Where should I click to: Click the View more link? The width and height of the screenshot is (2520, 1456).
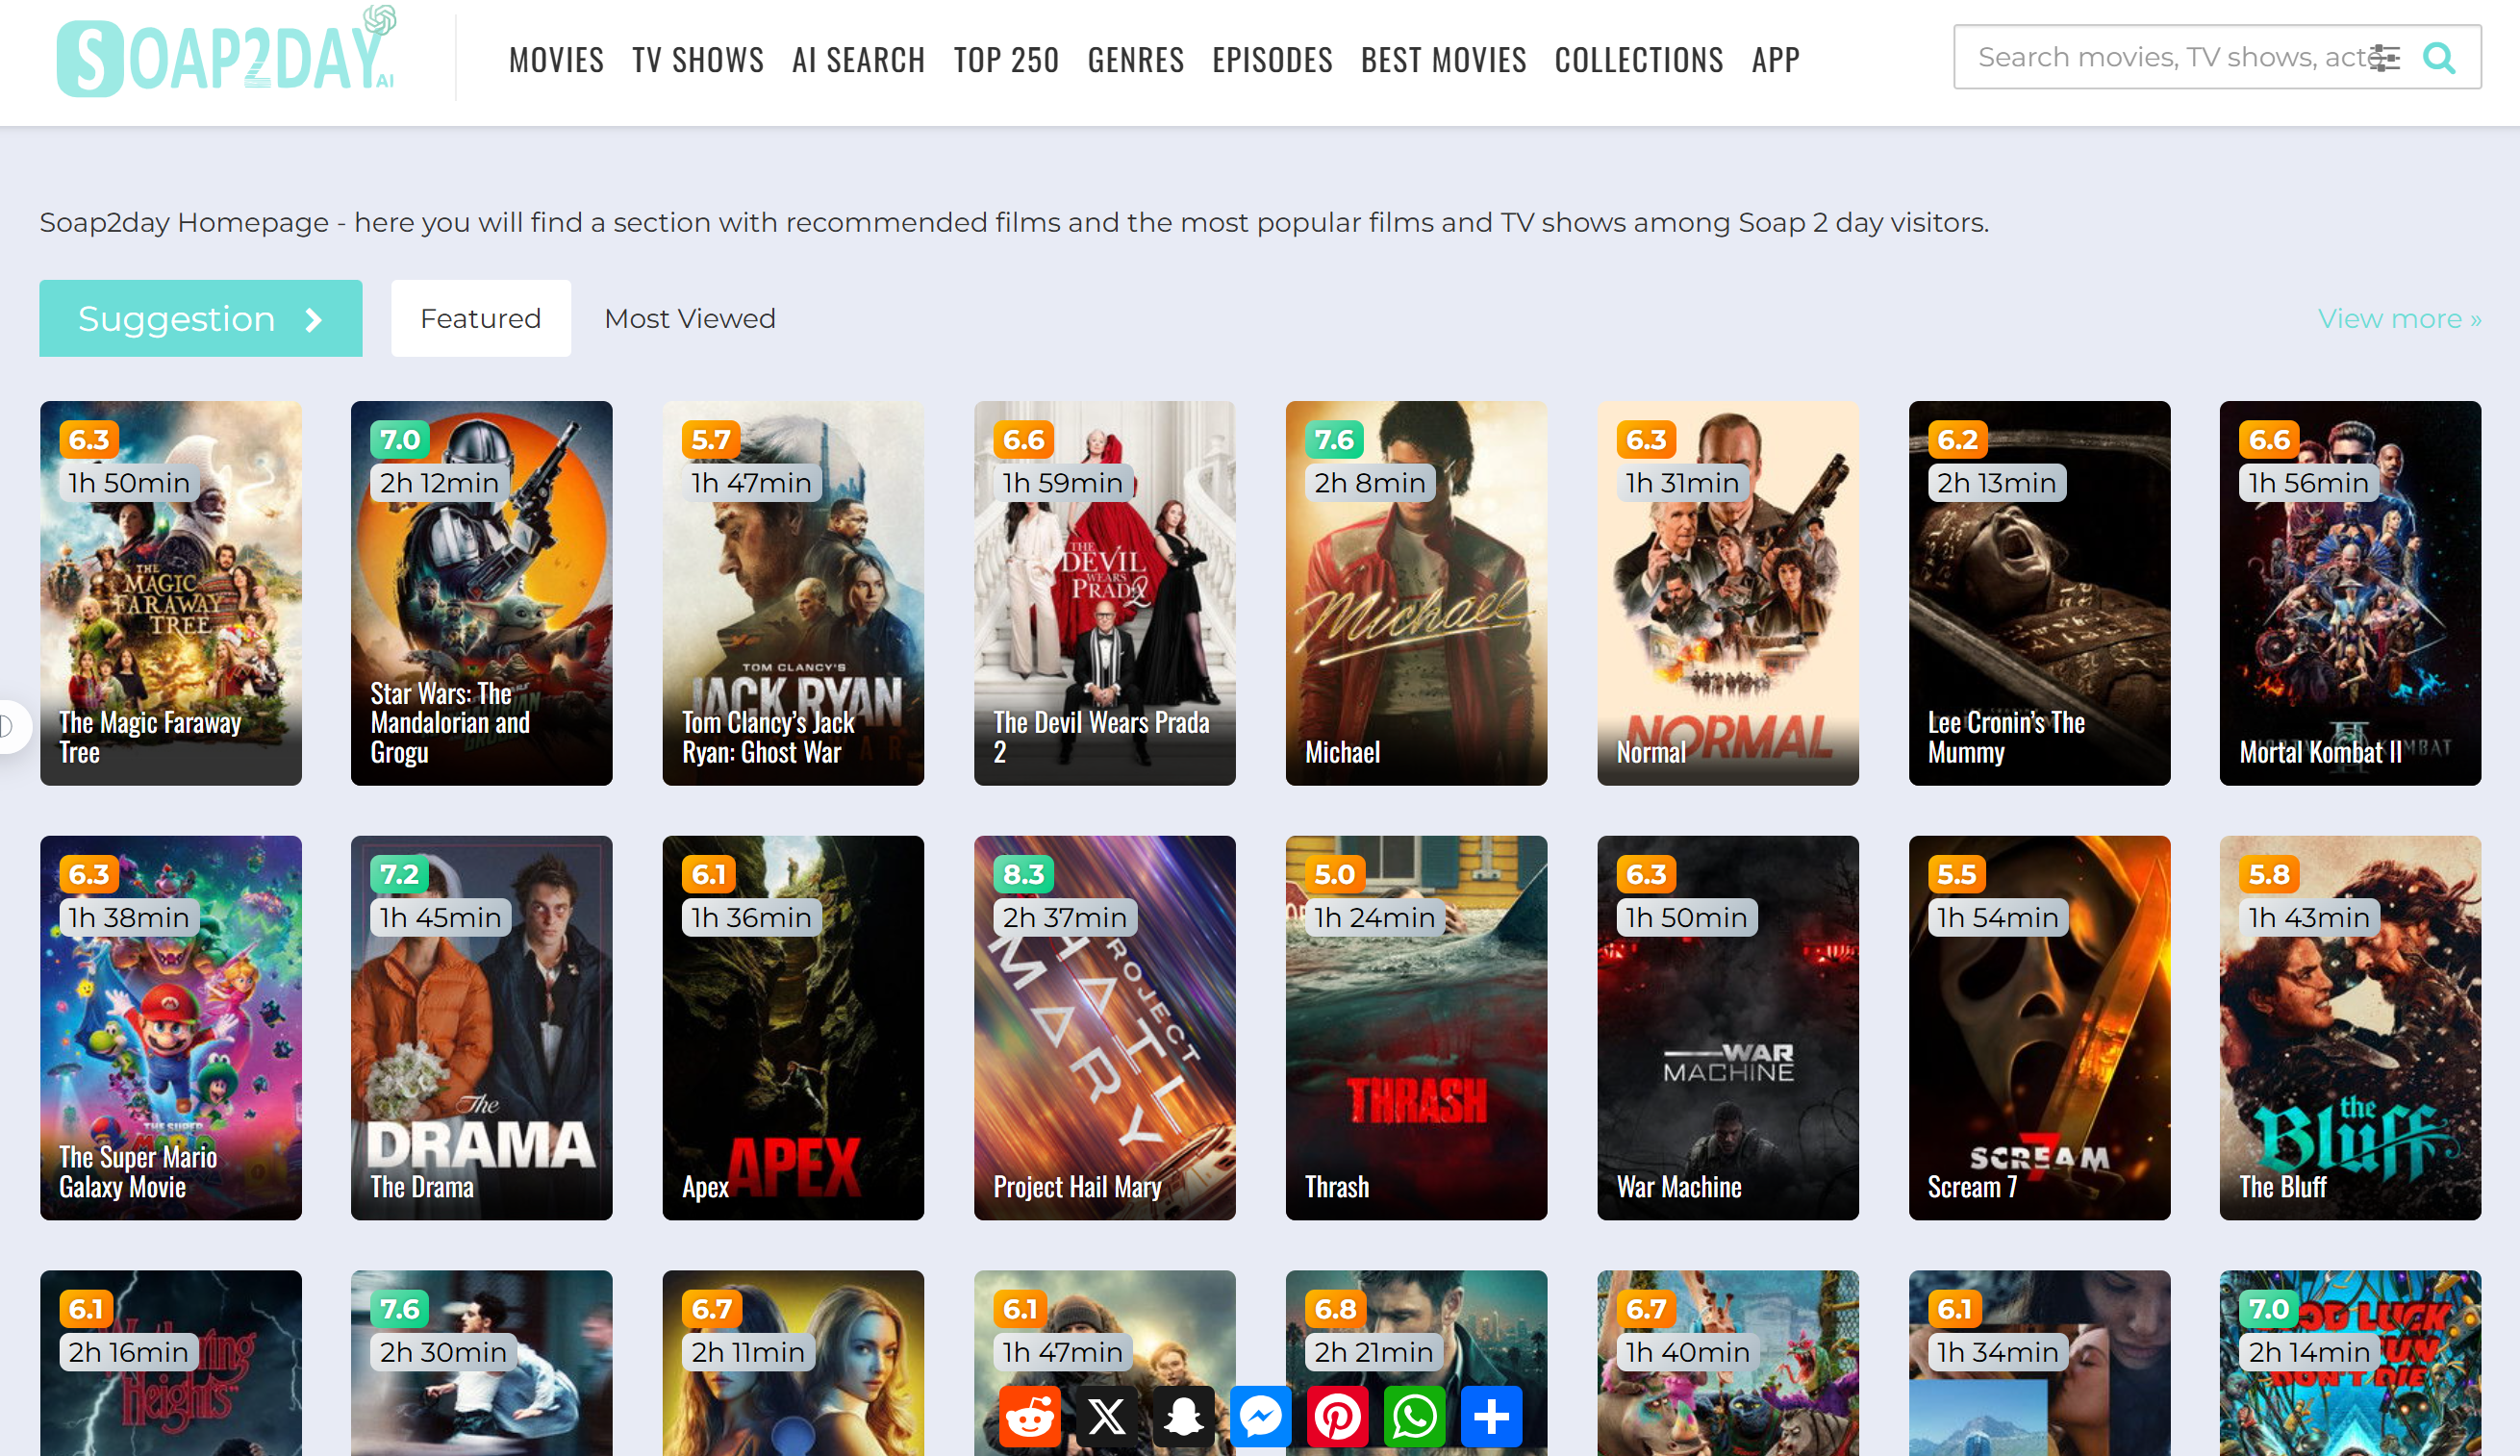tap(2400, 318)
